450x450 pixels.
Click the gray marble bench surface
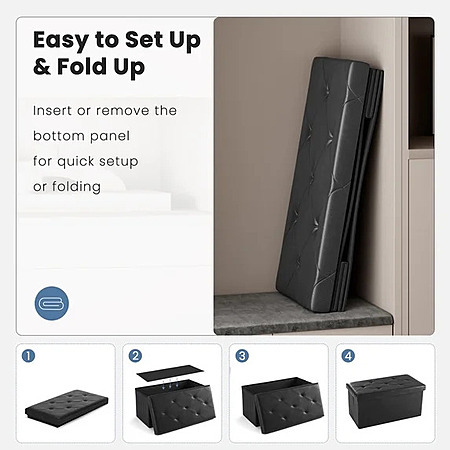303,313
